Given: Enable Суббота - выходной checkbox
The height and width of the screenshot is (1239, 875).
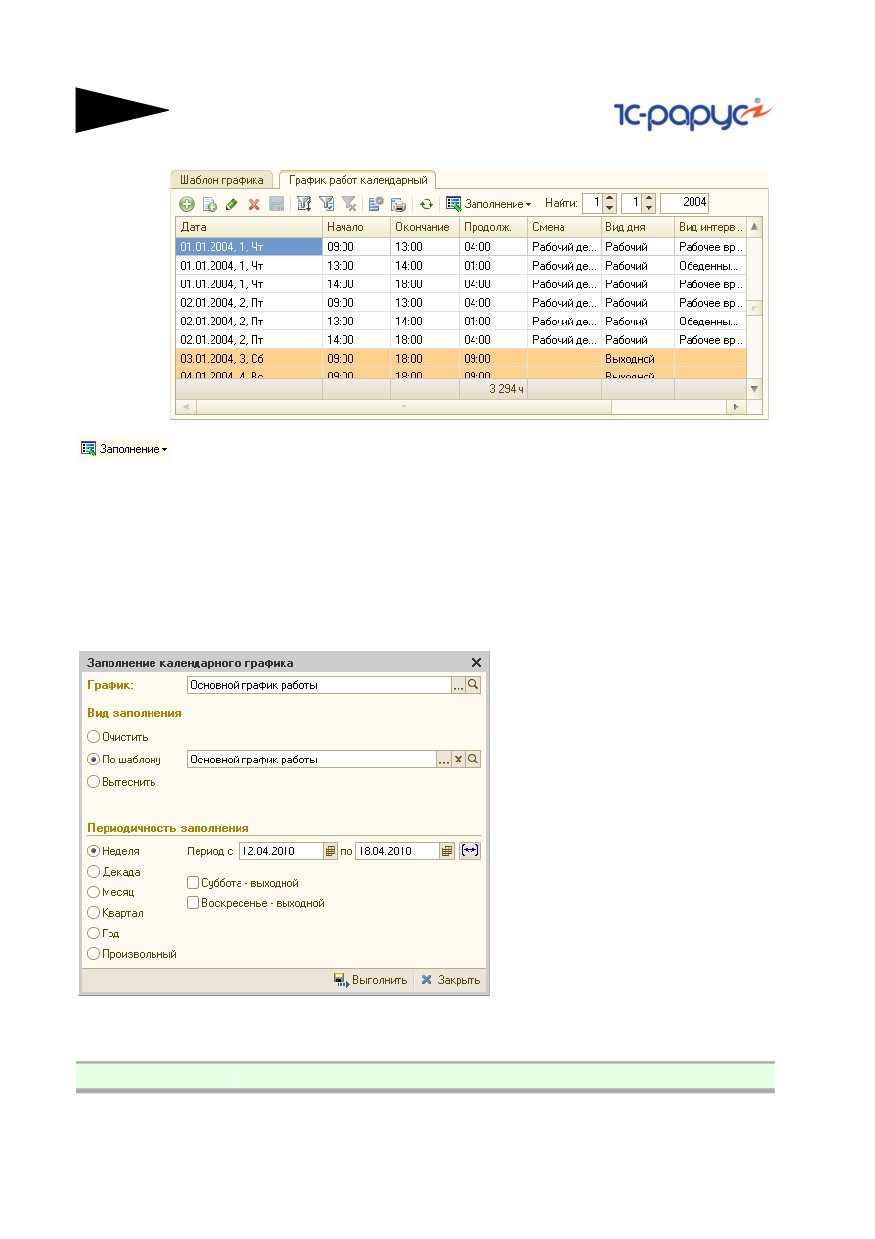Looking at the screenshot, I should click(193, 884).
